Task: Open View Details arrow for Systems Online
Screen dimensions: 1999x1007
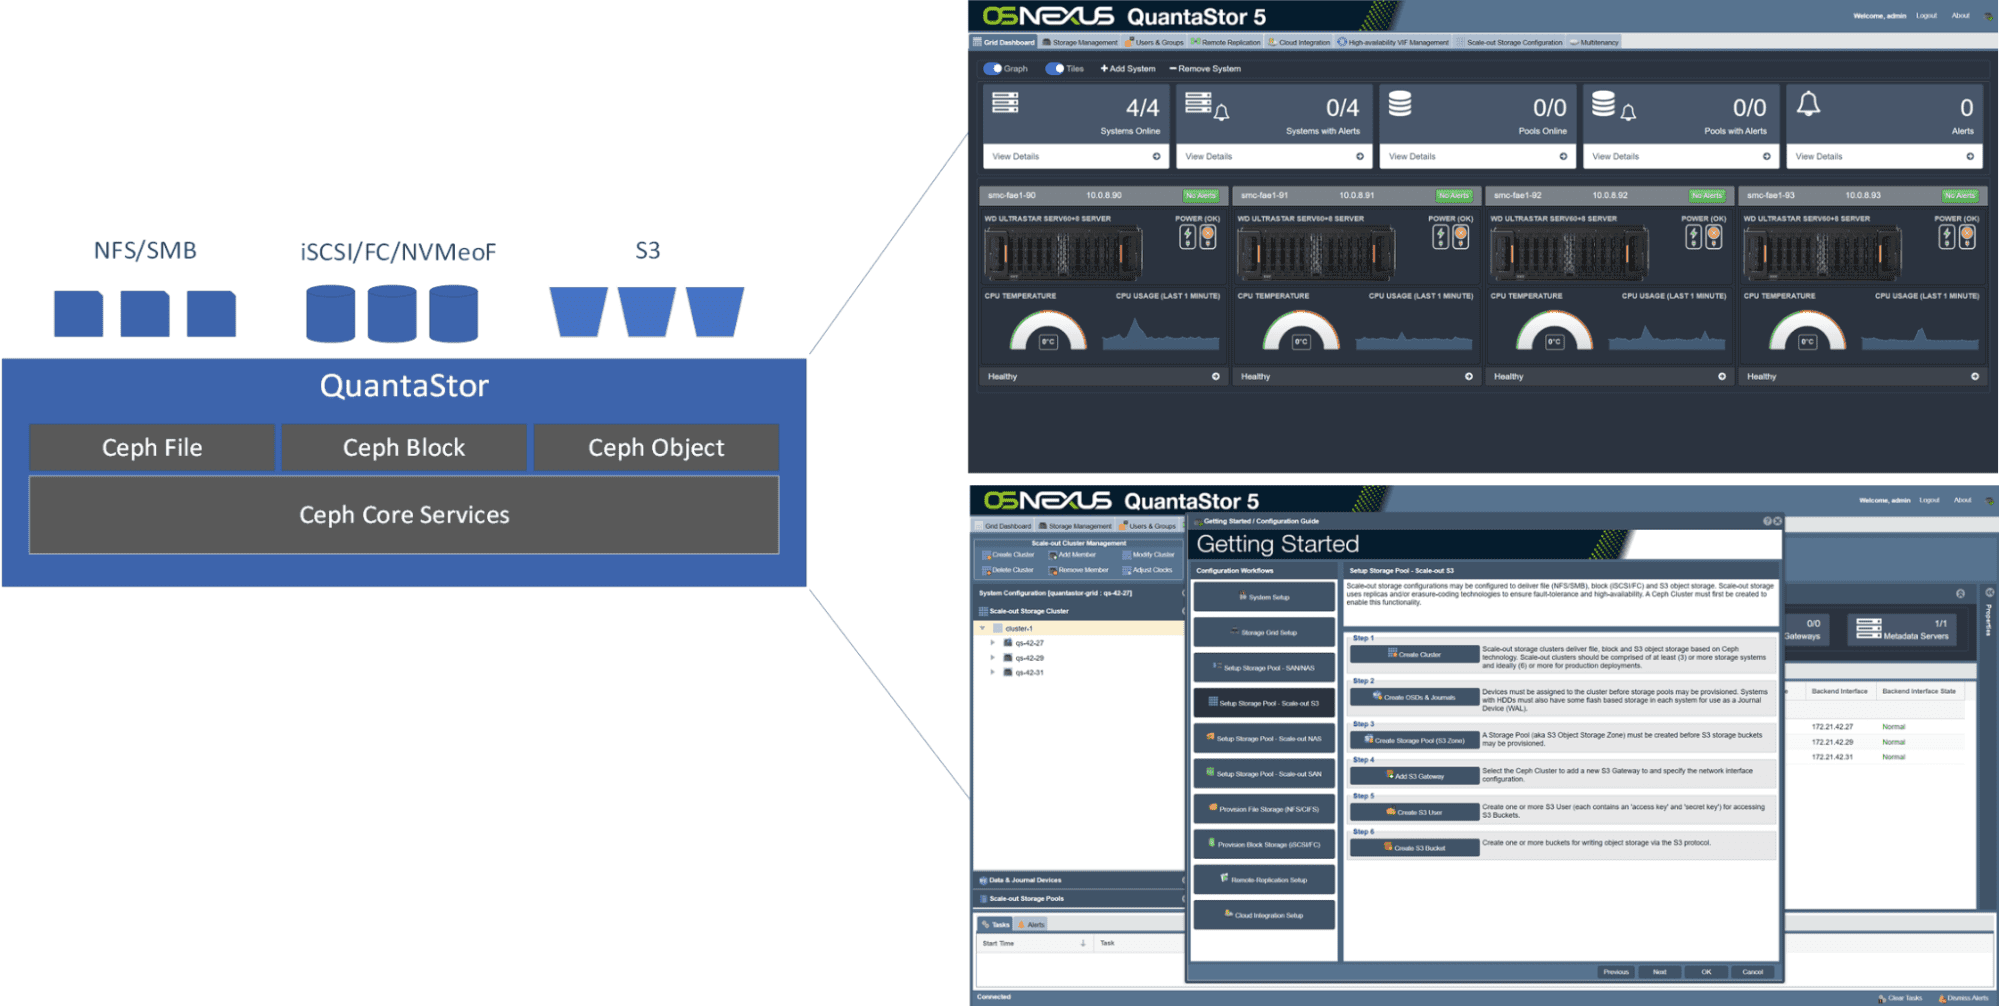Action: pos(1157,156)
